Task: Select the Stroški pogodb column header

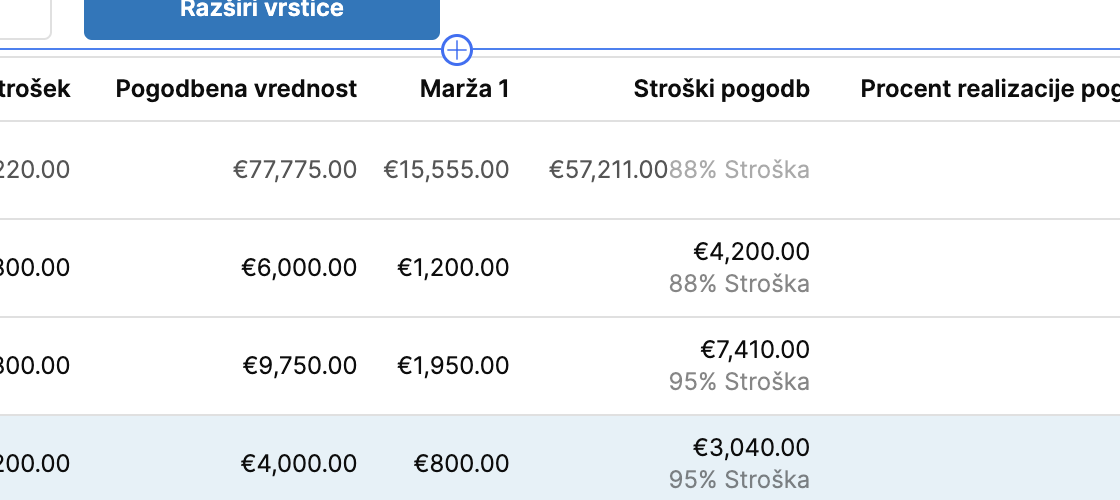Action: 721,89
